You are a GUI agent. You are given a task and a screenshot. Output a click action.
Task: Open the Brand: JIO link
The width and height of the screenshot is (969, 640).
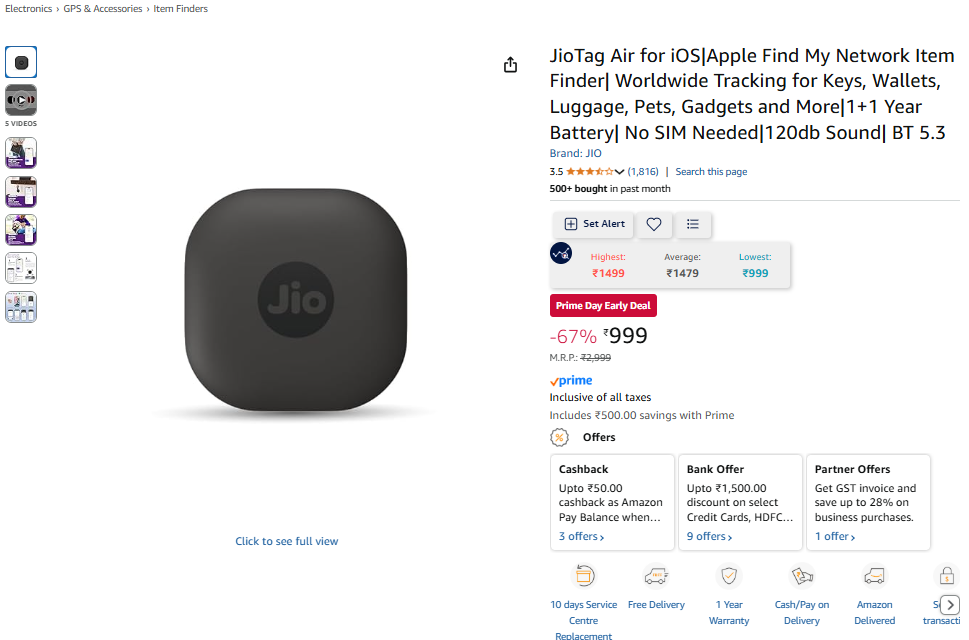tap(575, 153)
